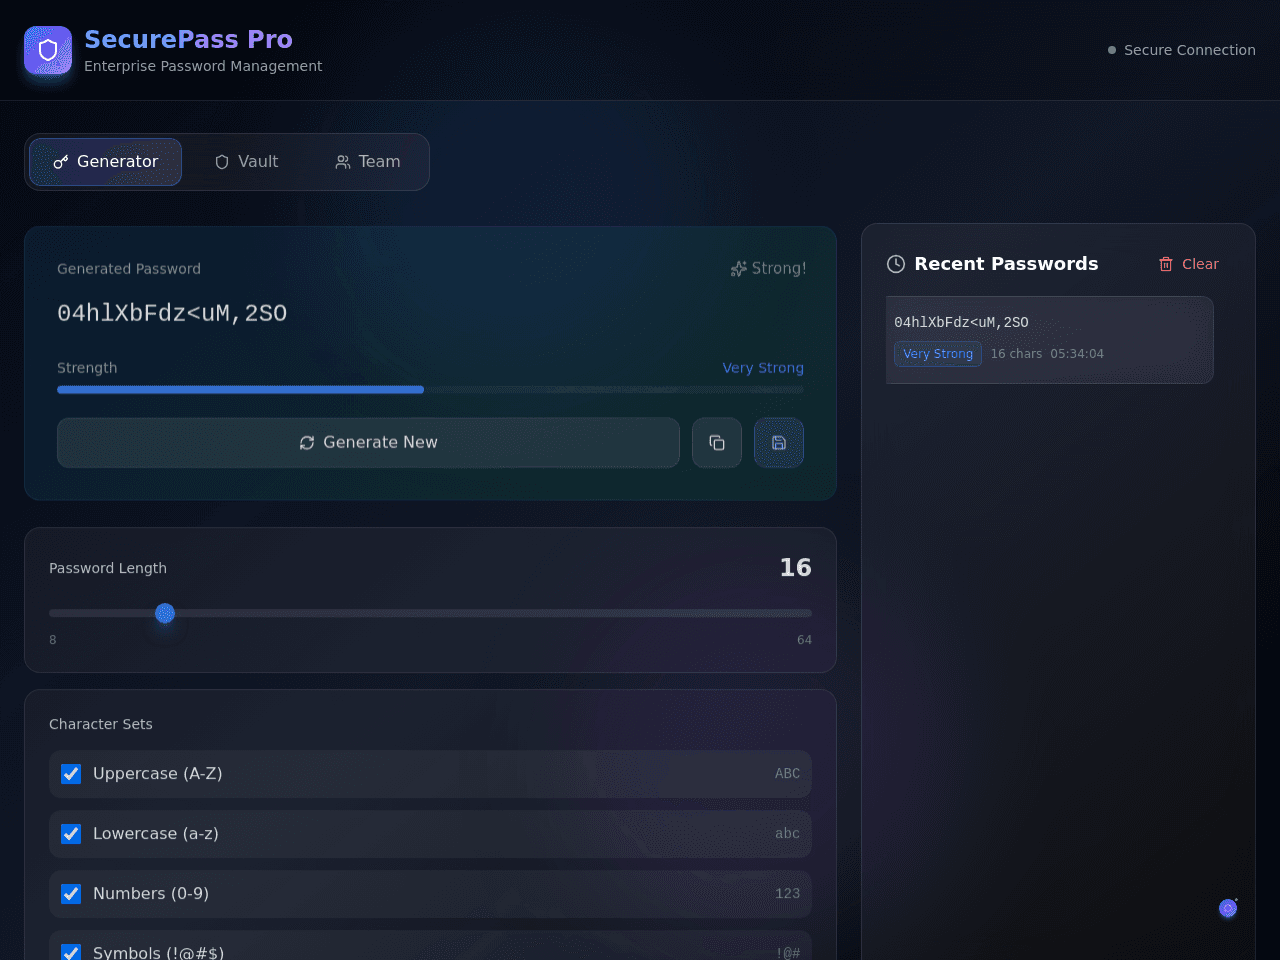
Task: Toggle the Lowercase (a-z) checkbox
Action: (71, 834)
